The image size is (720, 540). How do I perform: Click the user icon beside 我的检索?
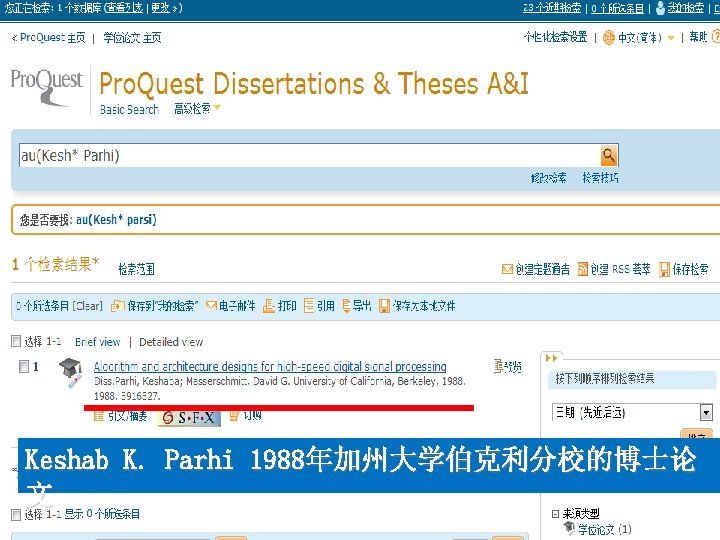[660, 7]
